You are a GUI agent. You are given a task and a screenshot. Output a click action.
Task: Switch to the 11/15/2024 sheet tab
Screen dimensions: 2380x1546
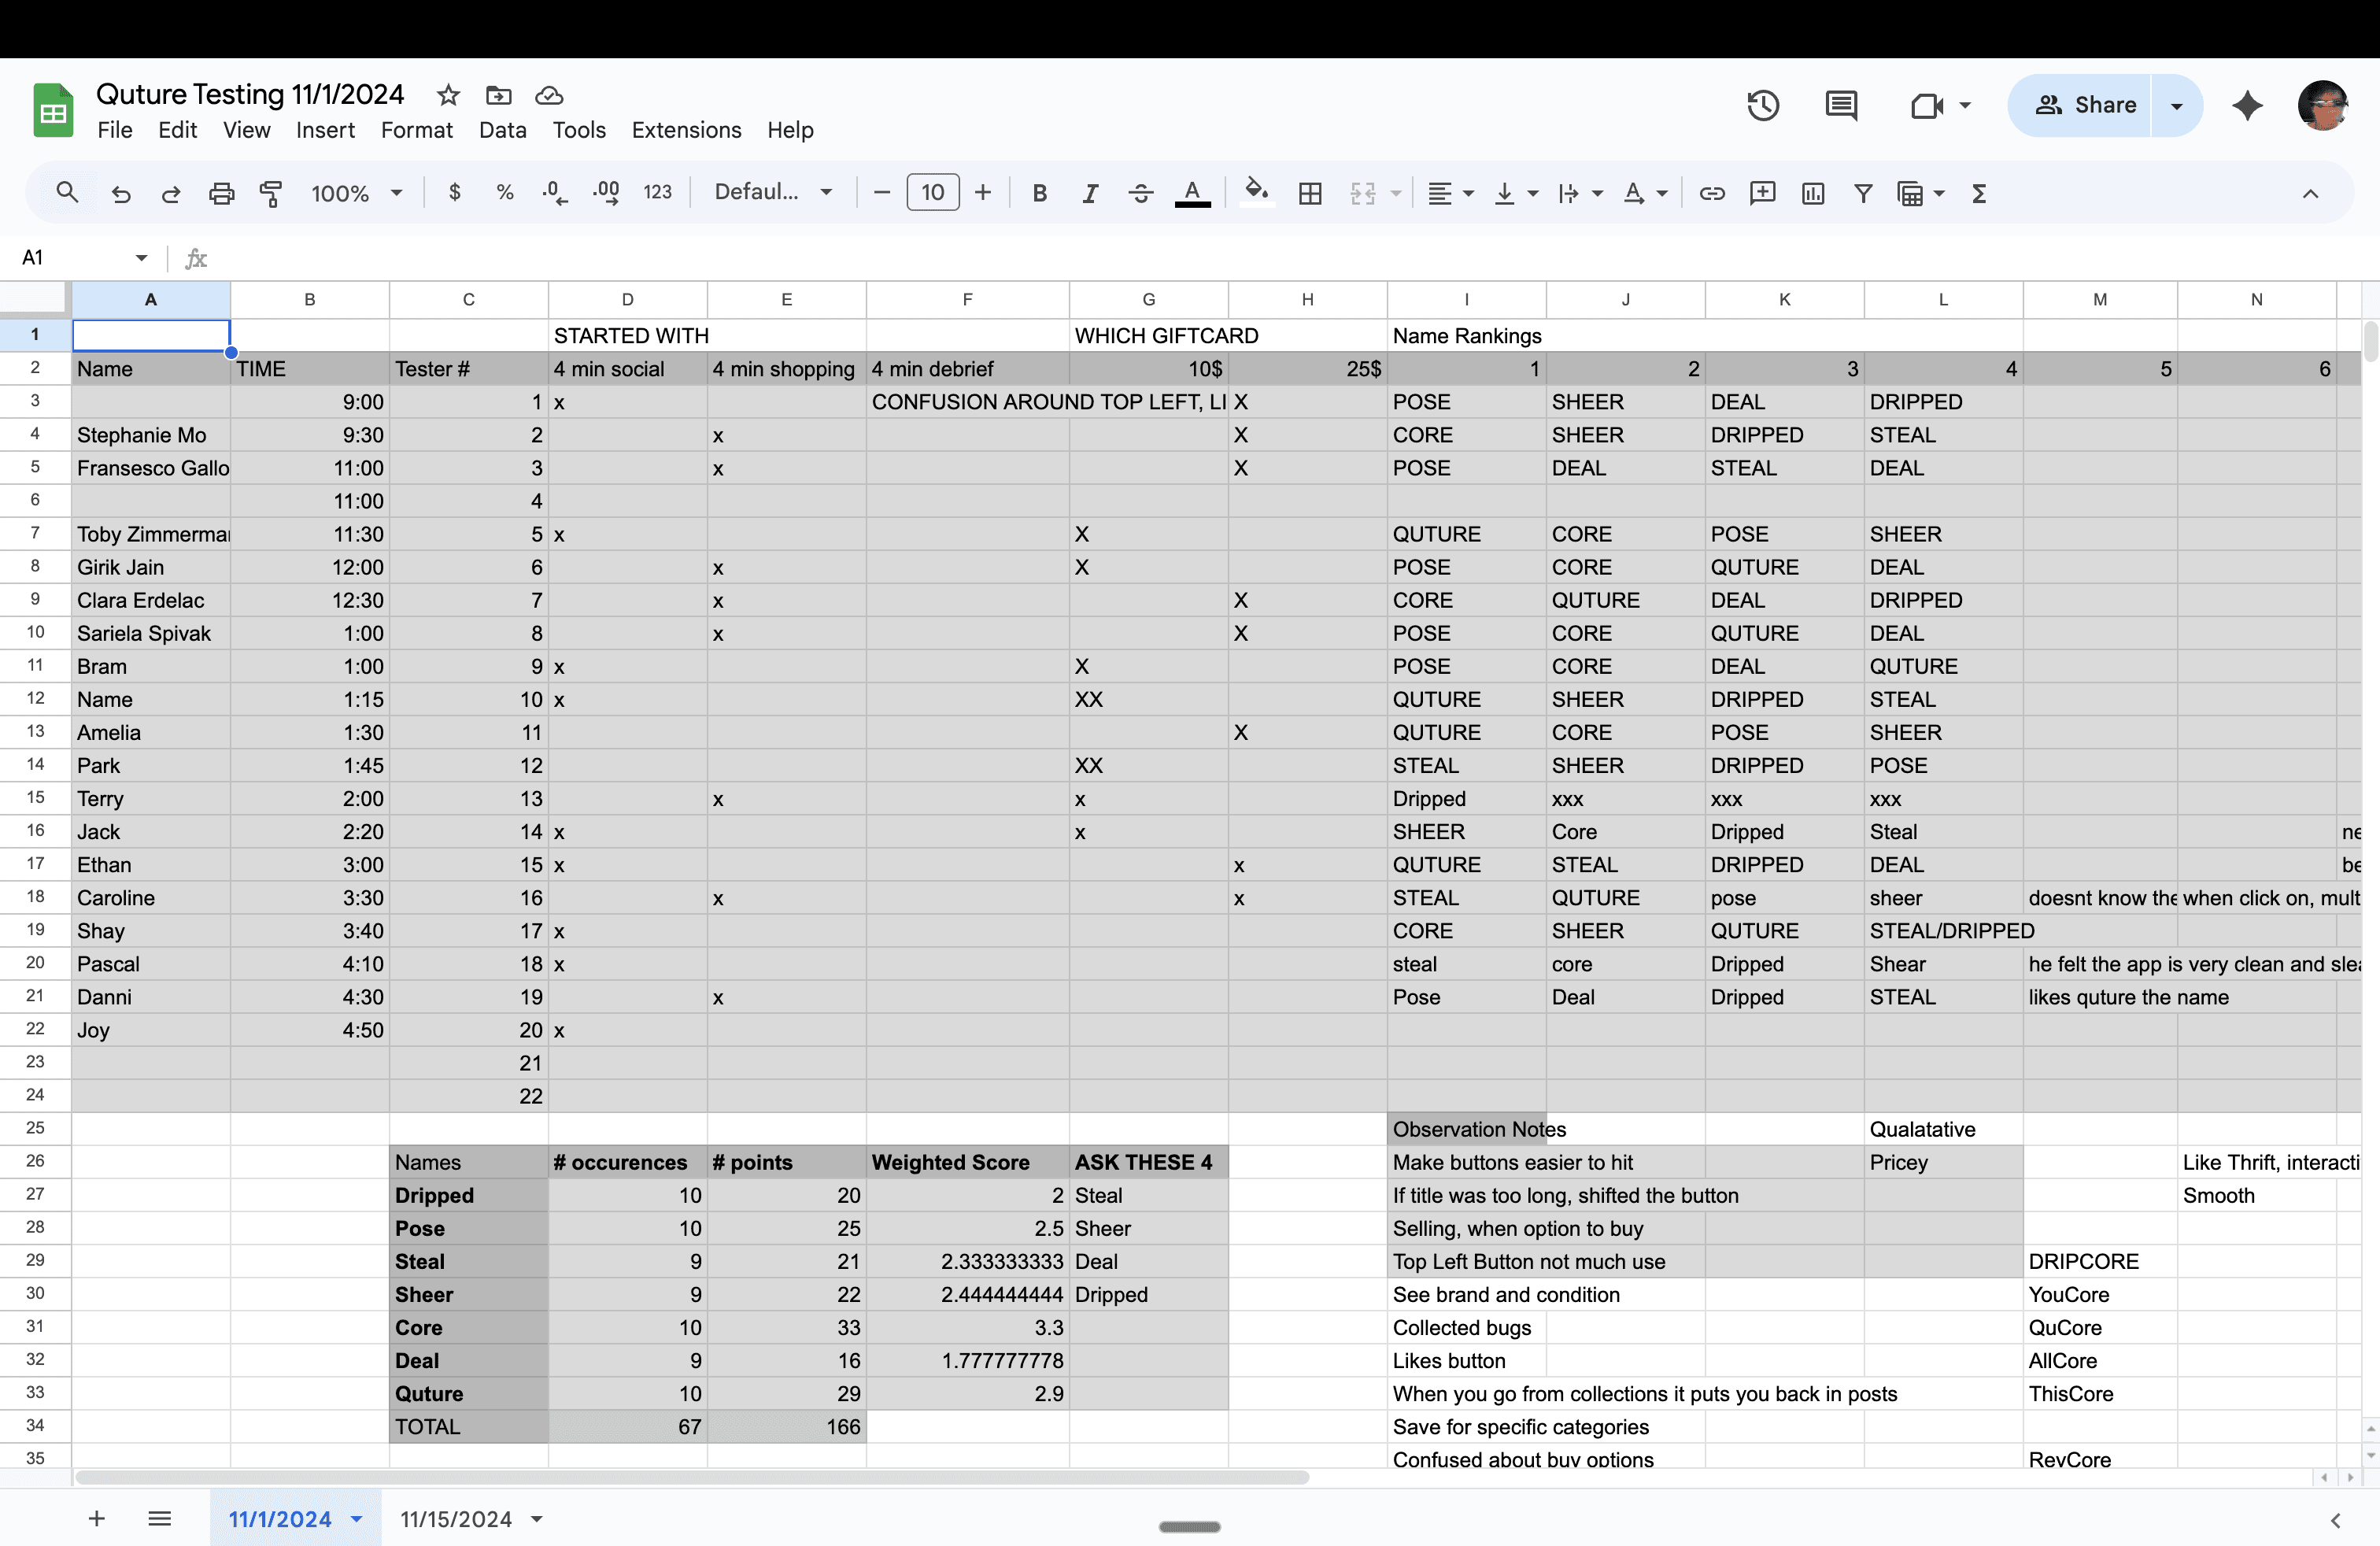click(x=456, y=1519)
